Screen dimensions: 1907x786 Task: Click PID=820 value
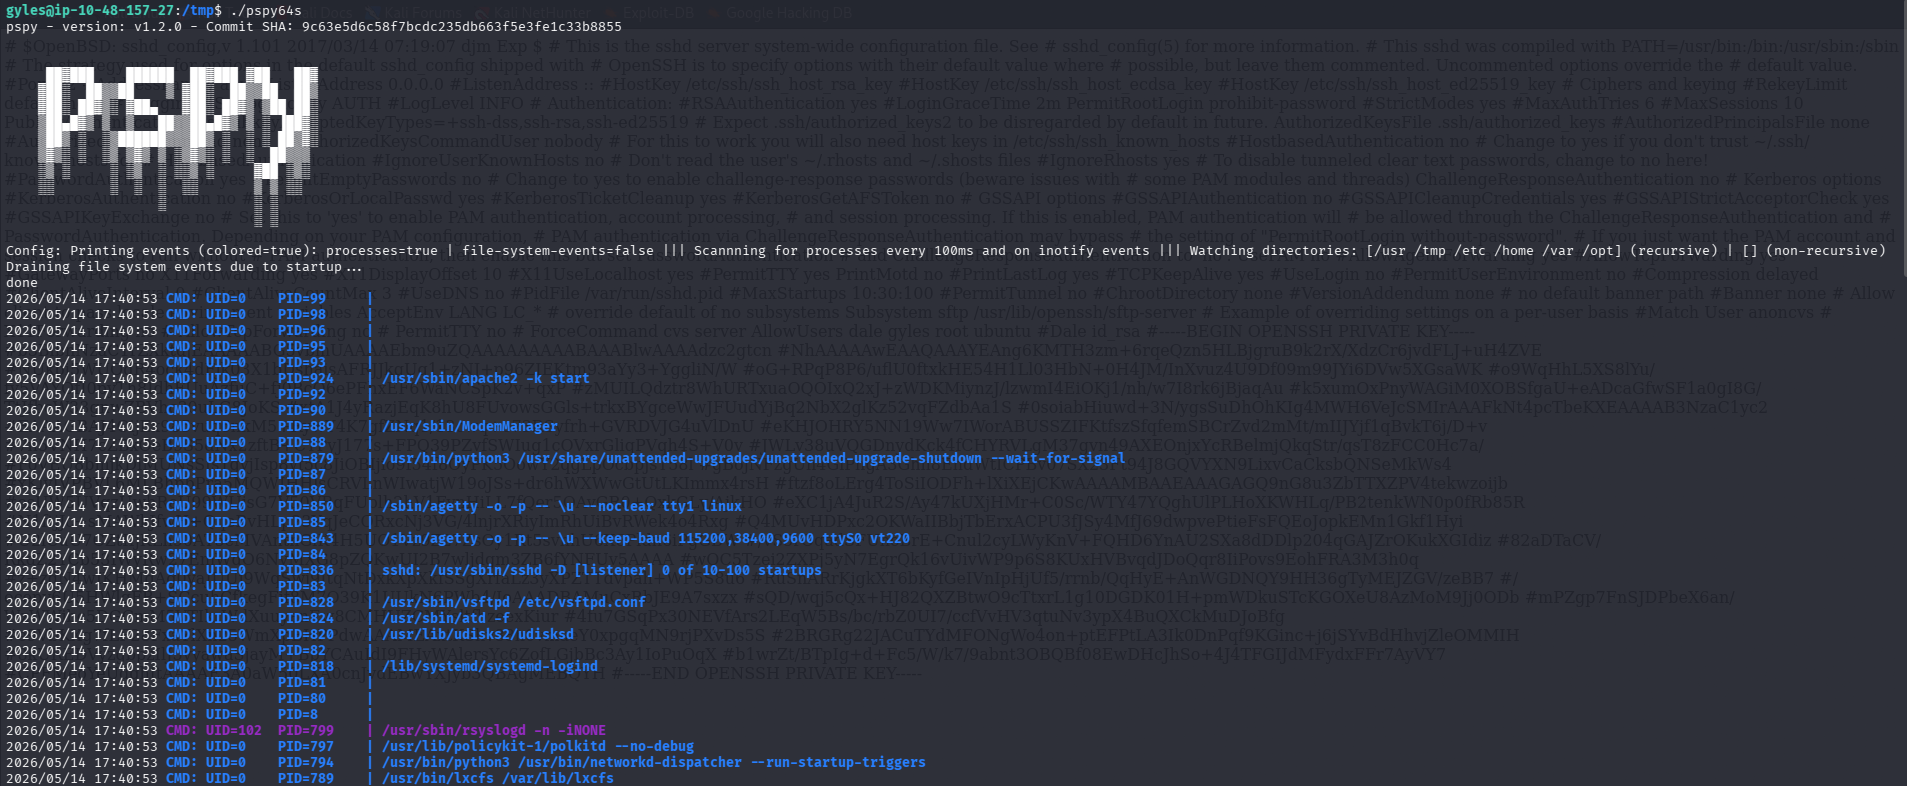coord(306,635)
